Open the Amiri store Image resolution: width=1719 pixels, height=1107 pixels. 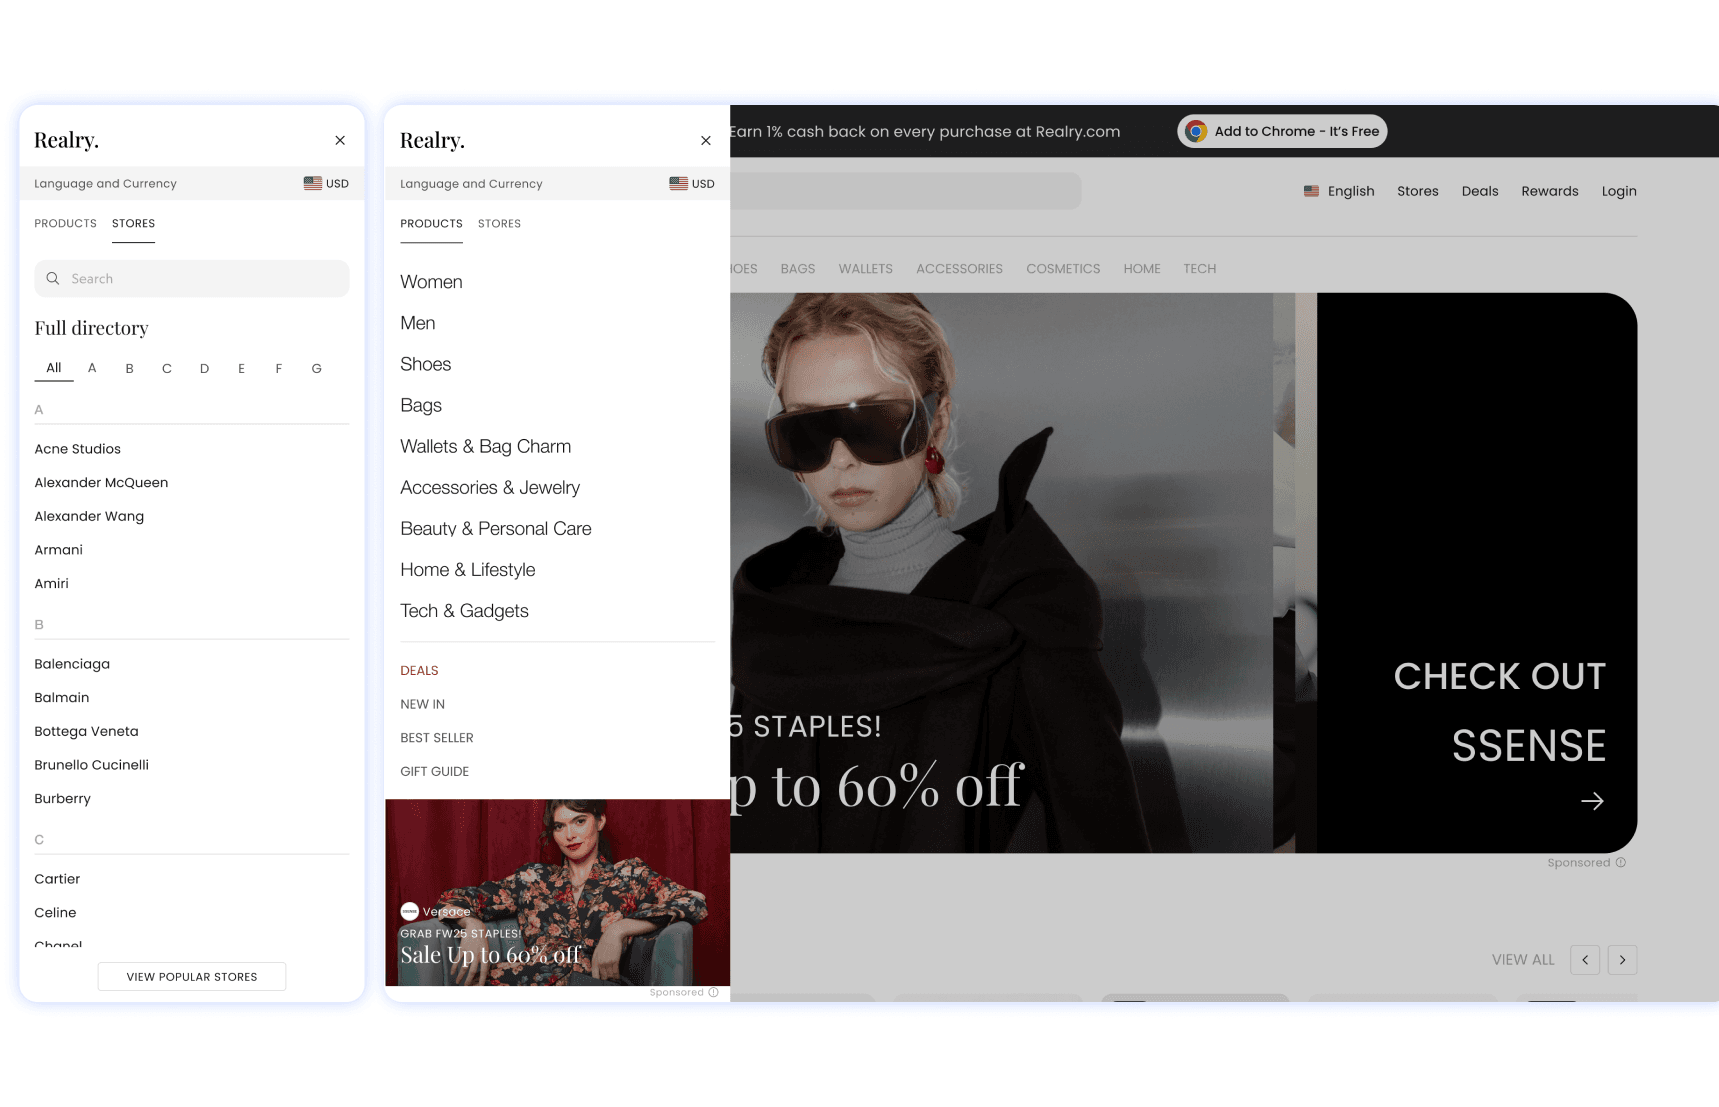[52, 584]
